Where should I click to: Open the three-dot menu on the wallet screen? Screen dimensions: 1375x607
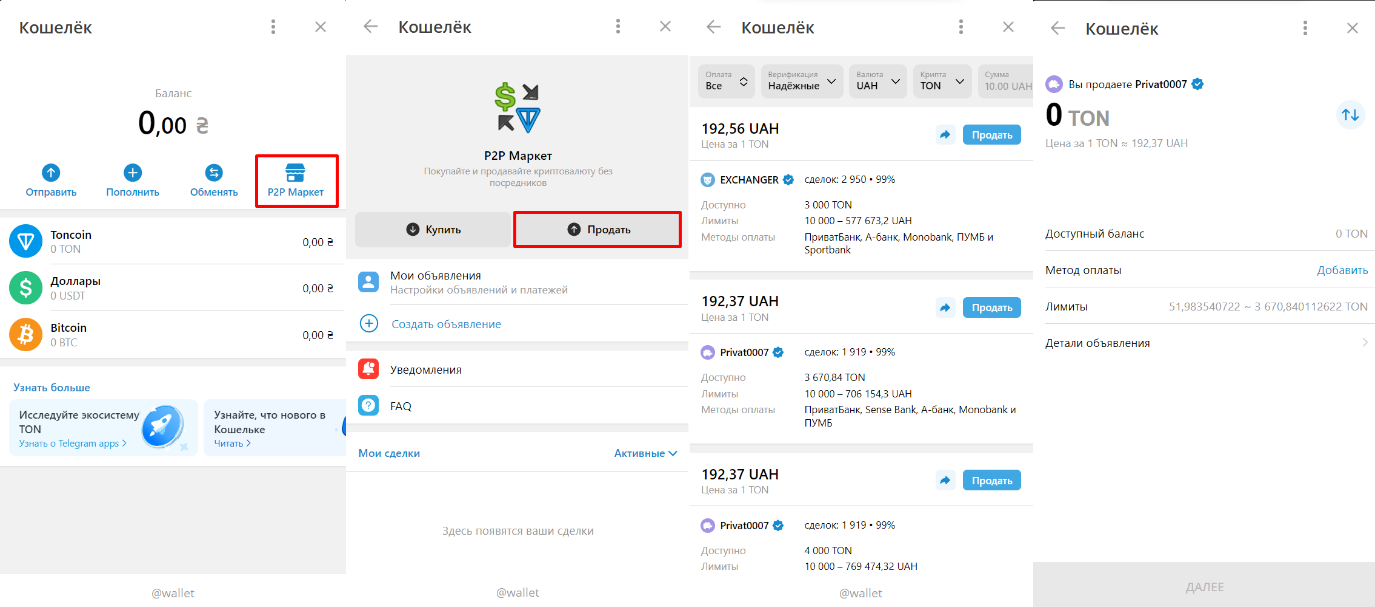(273, 27)
